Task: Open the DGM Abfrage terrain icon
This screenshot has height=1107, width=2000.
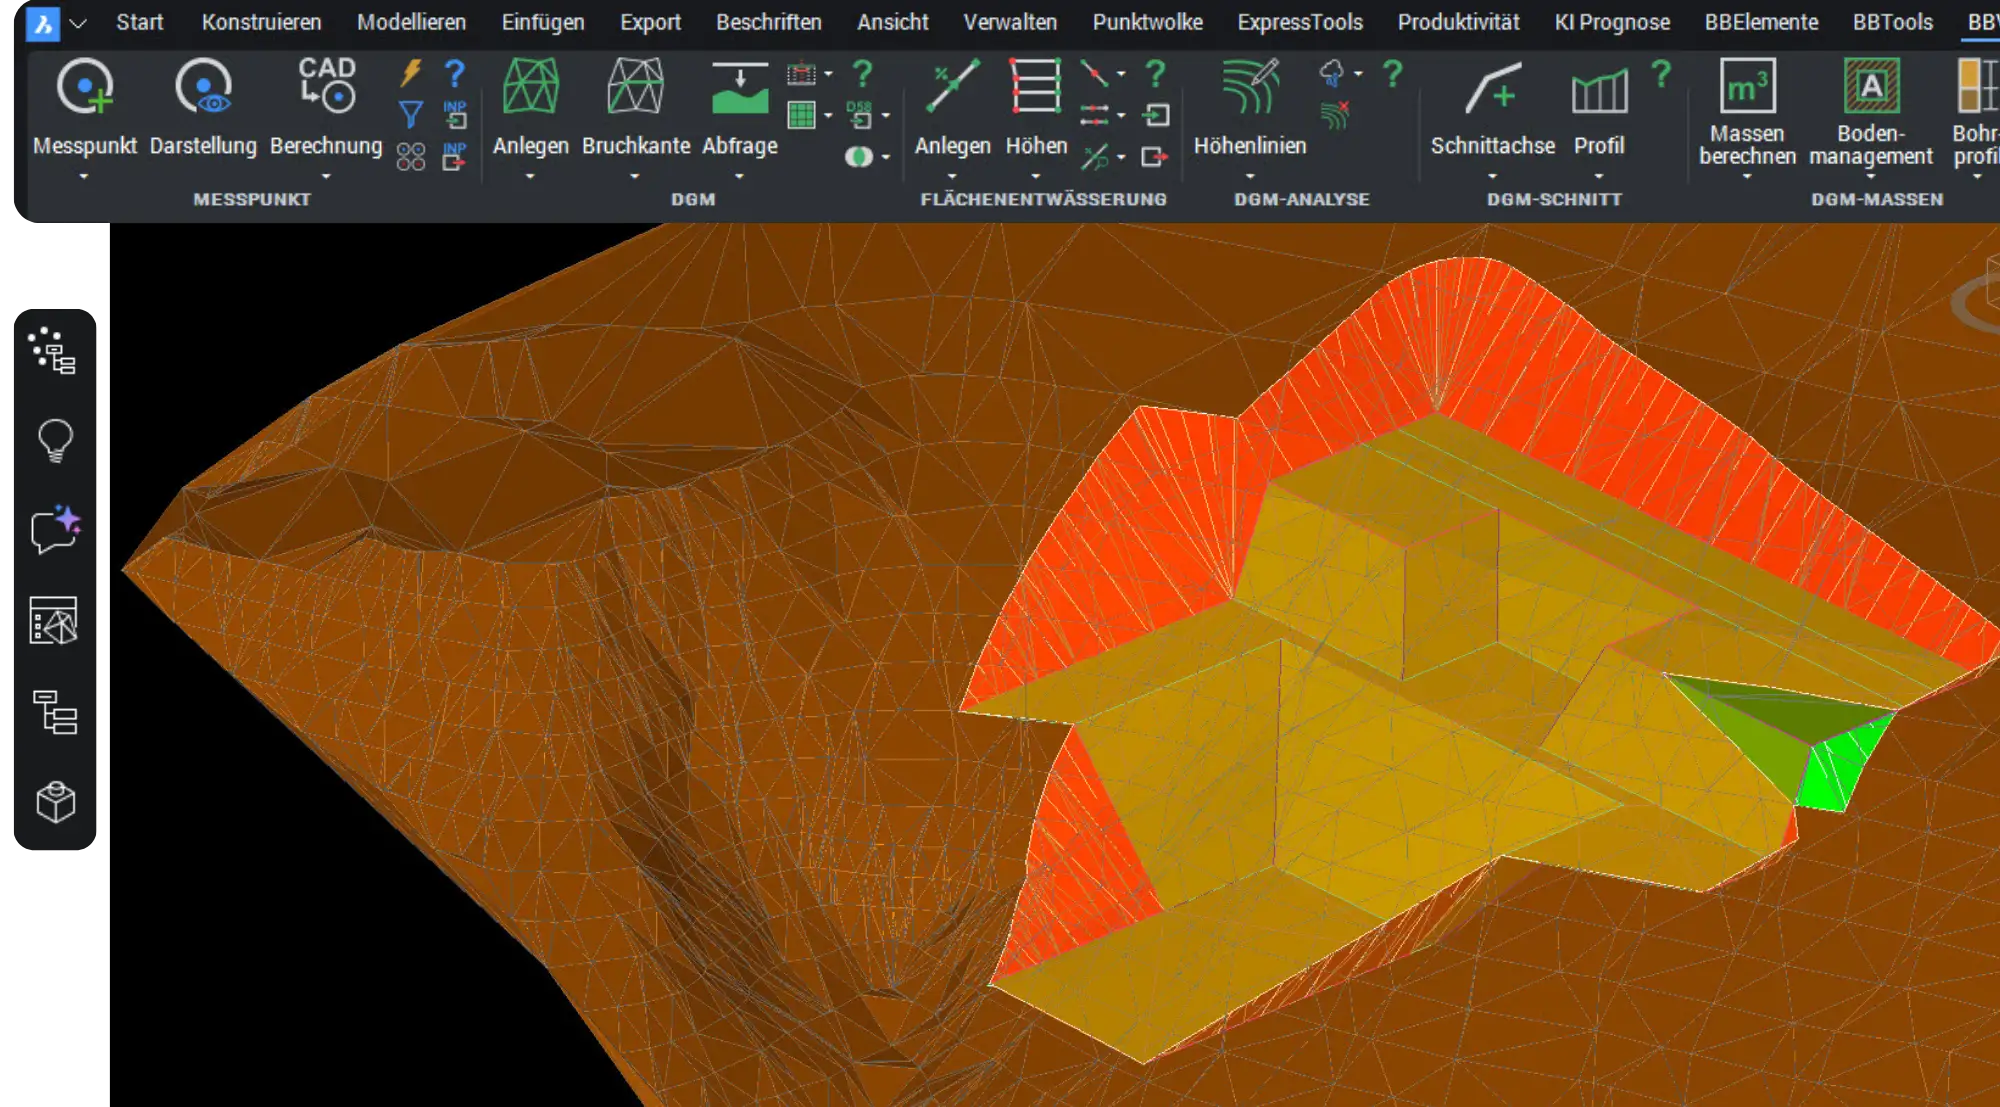Action: coord(740,88)
